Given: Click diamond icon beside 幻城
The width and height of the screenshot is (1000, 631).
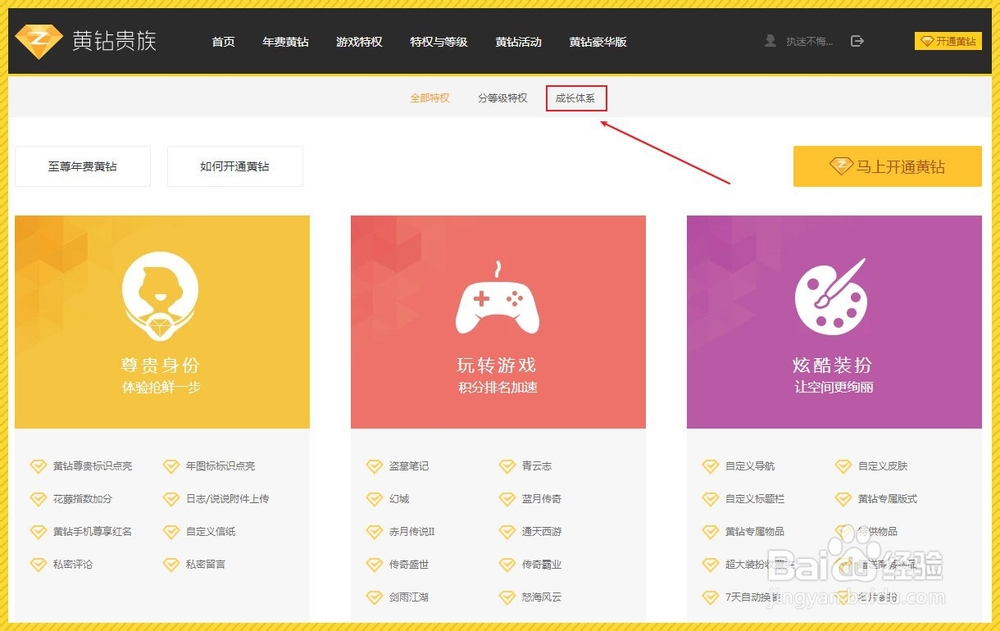Looking at the screenshot, I should 374,499.
